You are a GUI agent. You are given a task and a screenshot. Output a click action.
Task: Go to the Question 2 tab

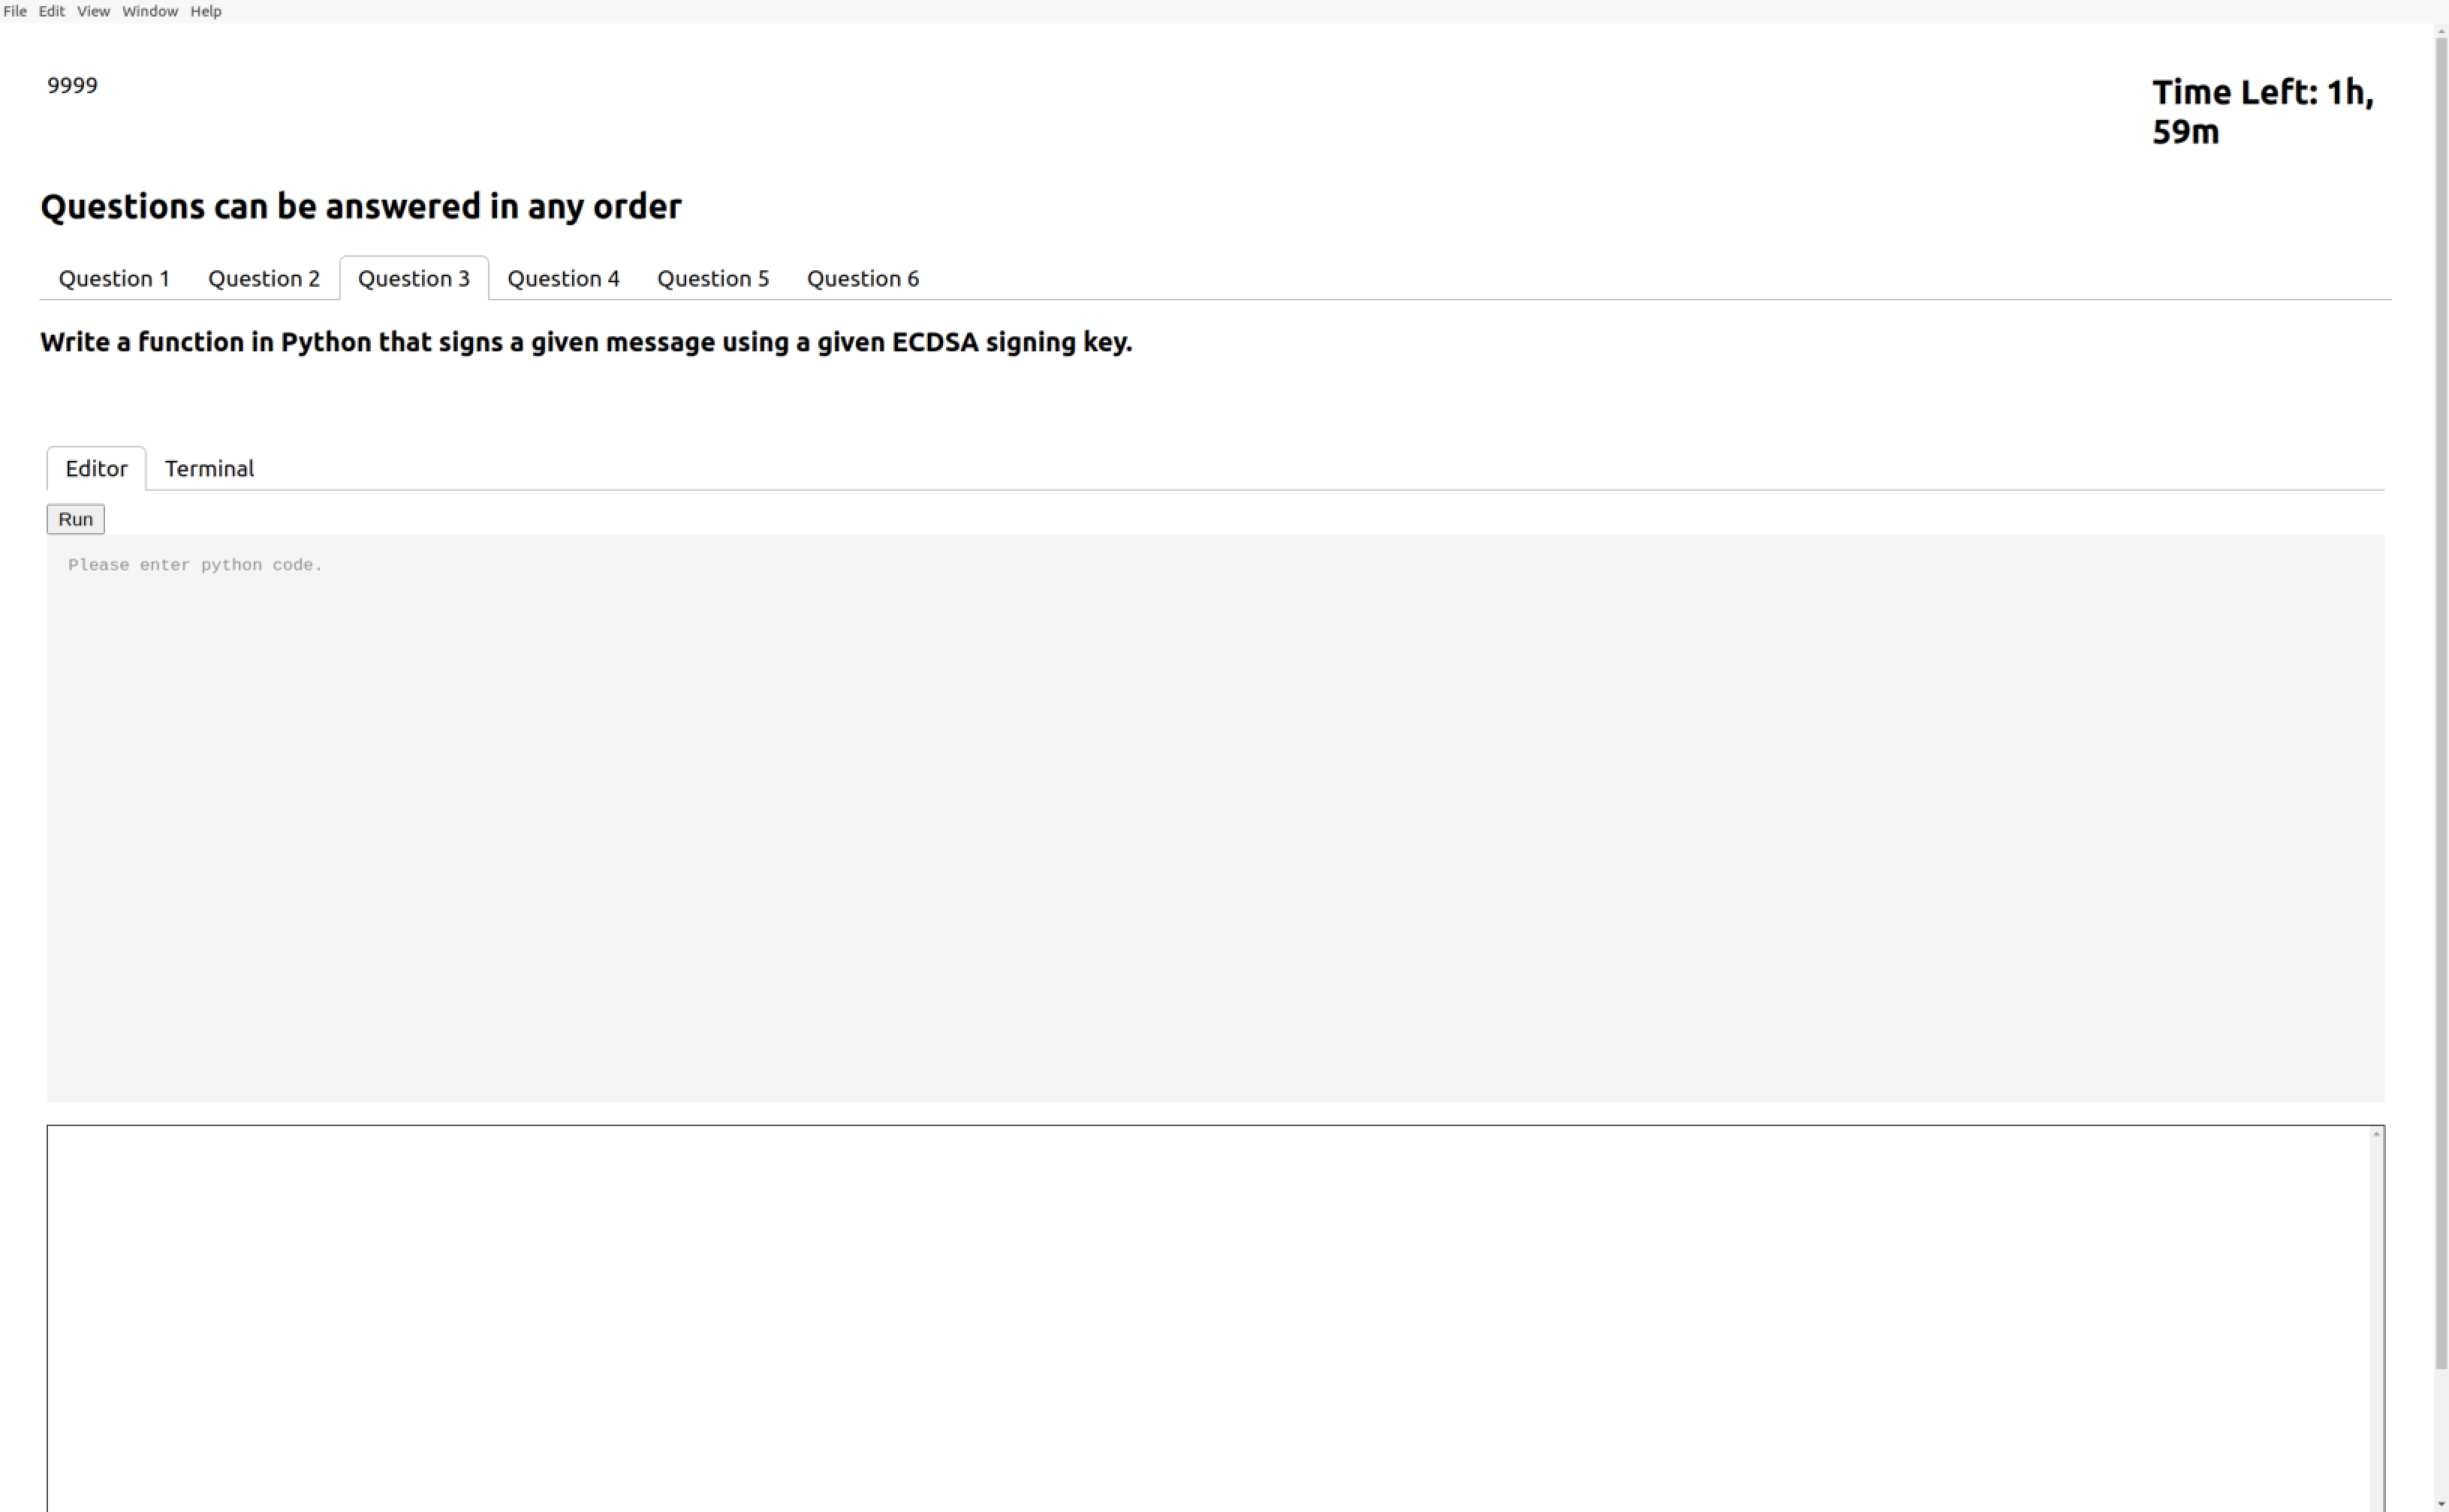point(264,278)
